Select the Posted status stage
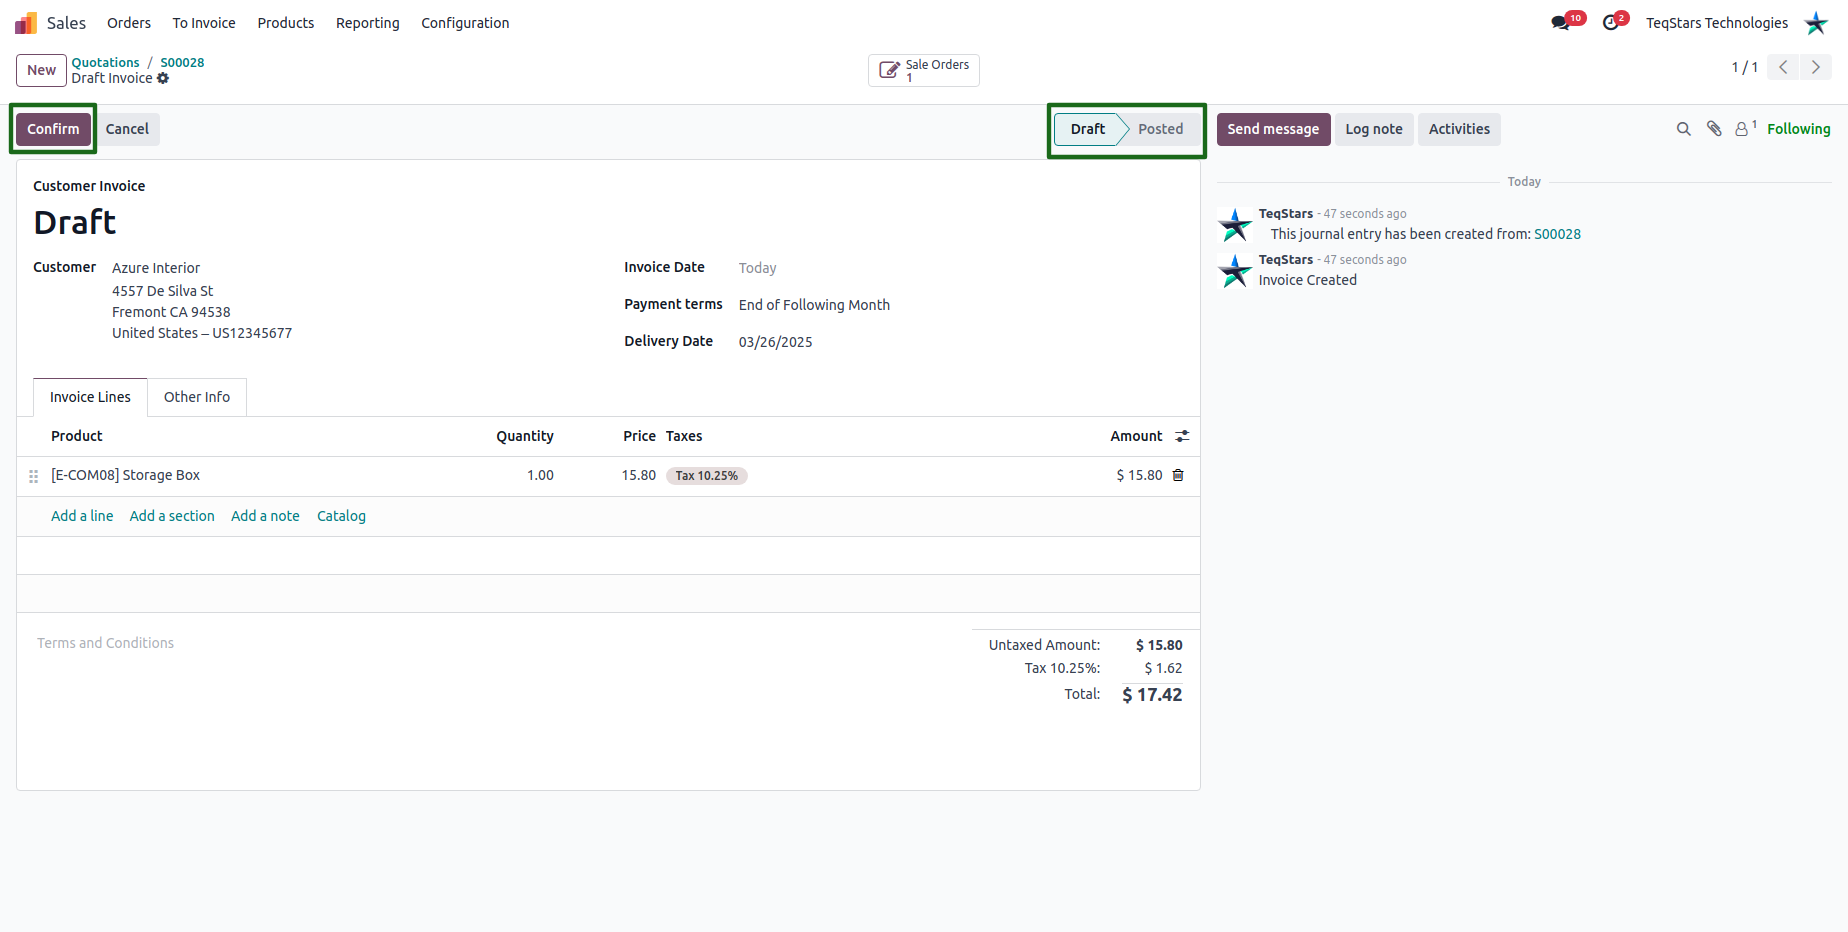Viewport: 1848px width, 932px height. (1160, 129)
